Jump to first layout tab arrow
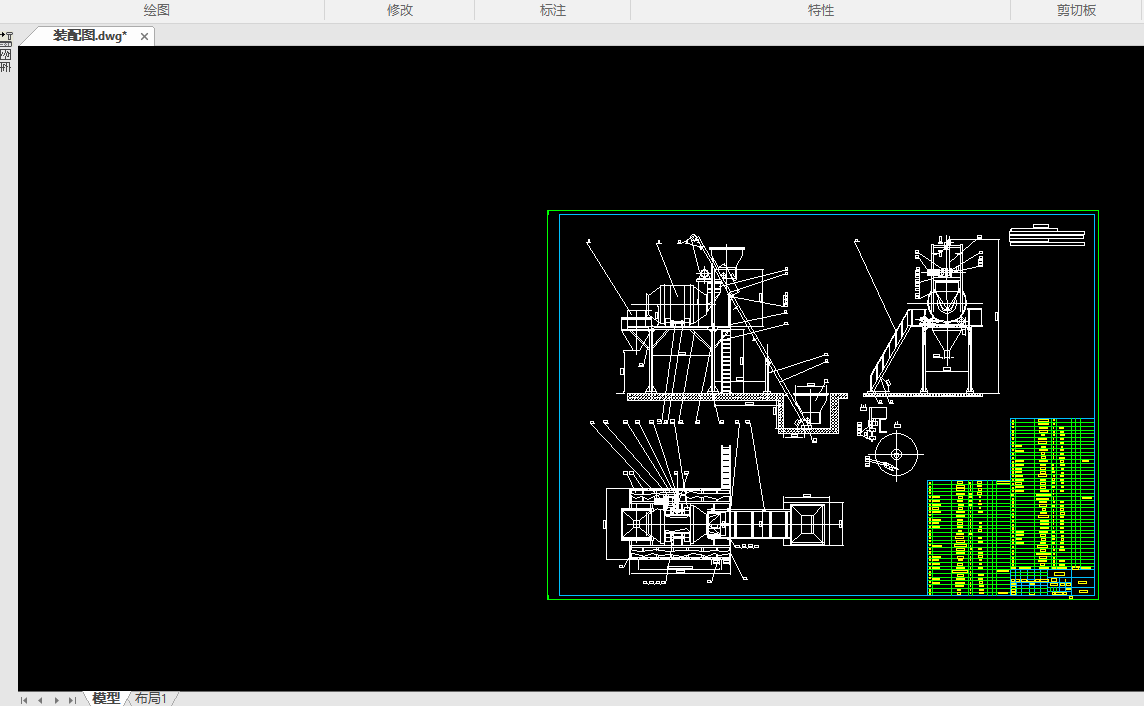Viewport: 1144px width, 706px height. (24, 700)
